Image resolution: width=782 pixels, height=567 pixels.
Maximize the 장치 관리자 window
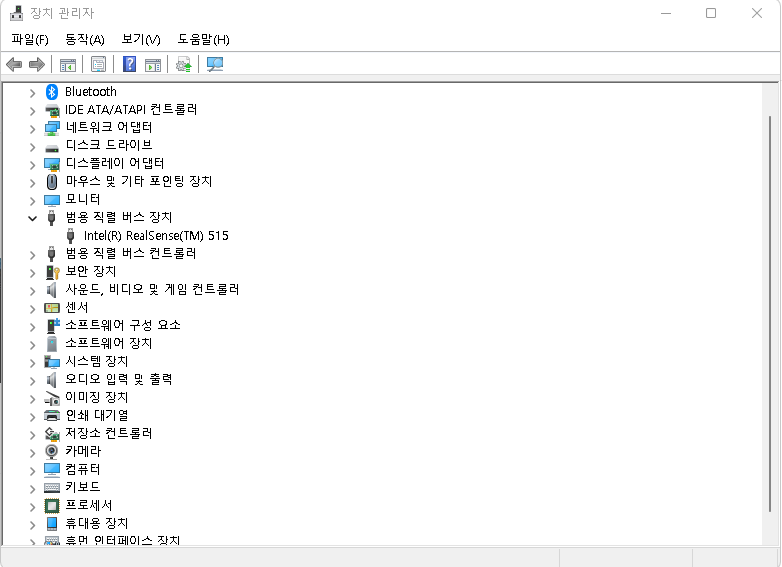tap(711, 13)
